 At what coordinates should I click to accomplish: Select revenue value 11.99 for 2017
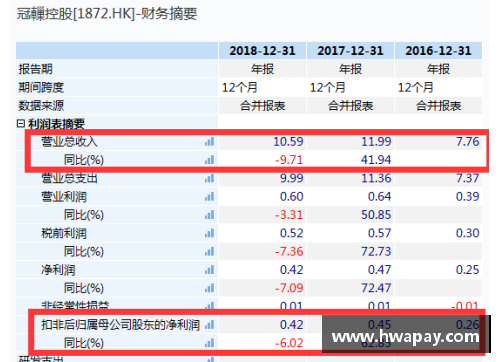pyautogui.click(x=376, y=142)
